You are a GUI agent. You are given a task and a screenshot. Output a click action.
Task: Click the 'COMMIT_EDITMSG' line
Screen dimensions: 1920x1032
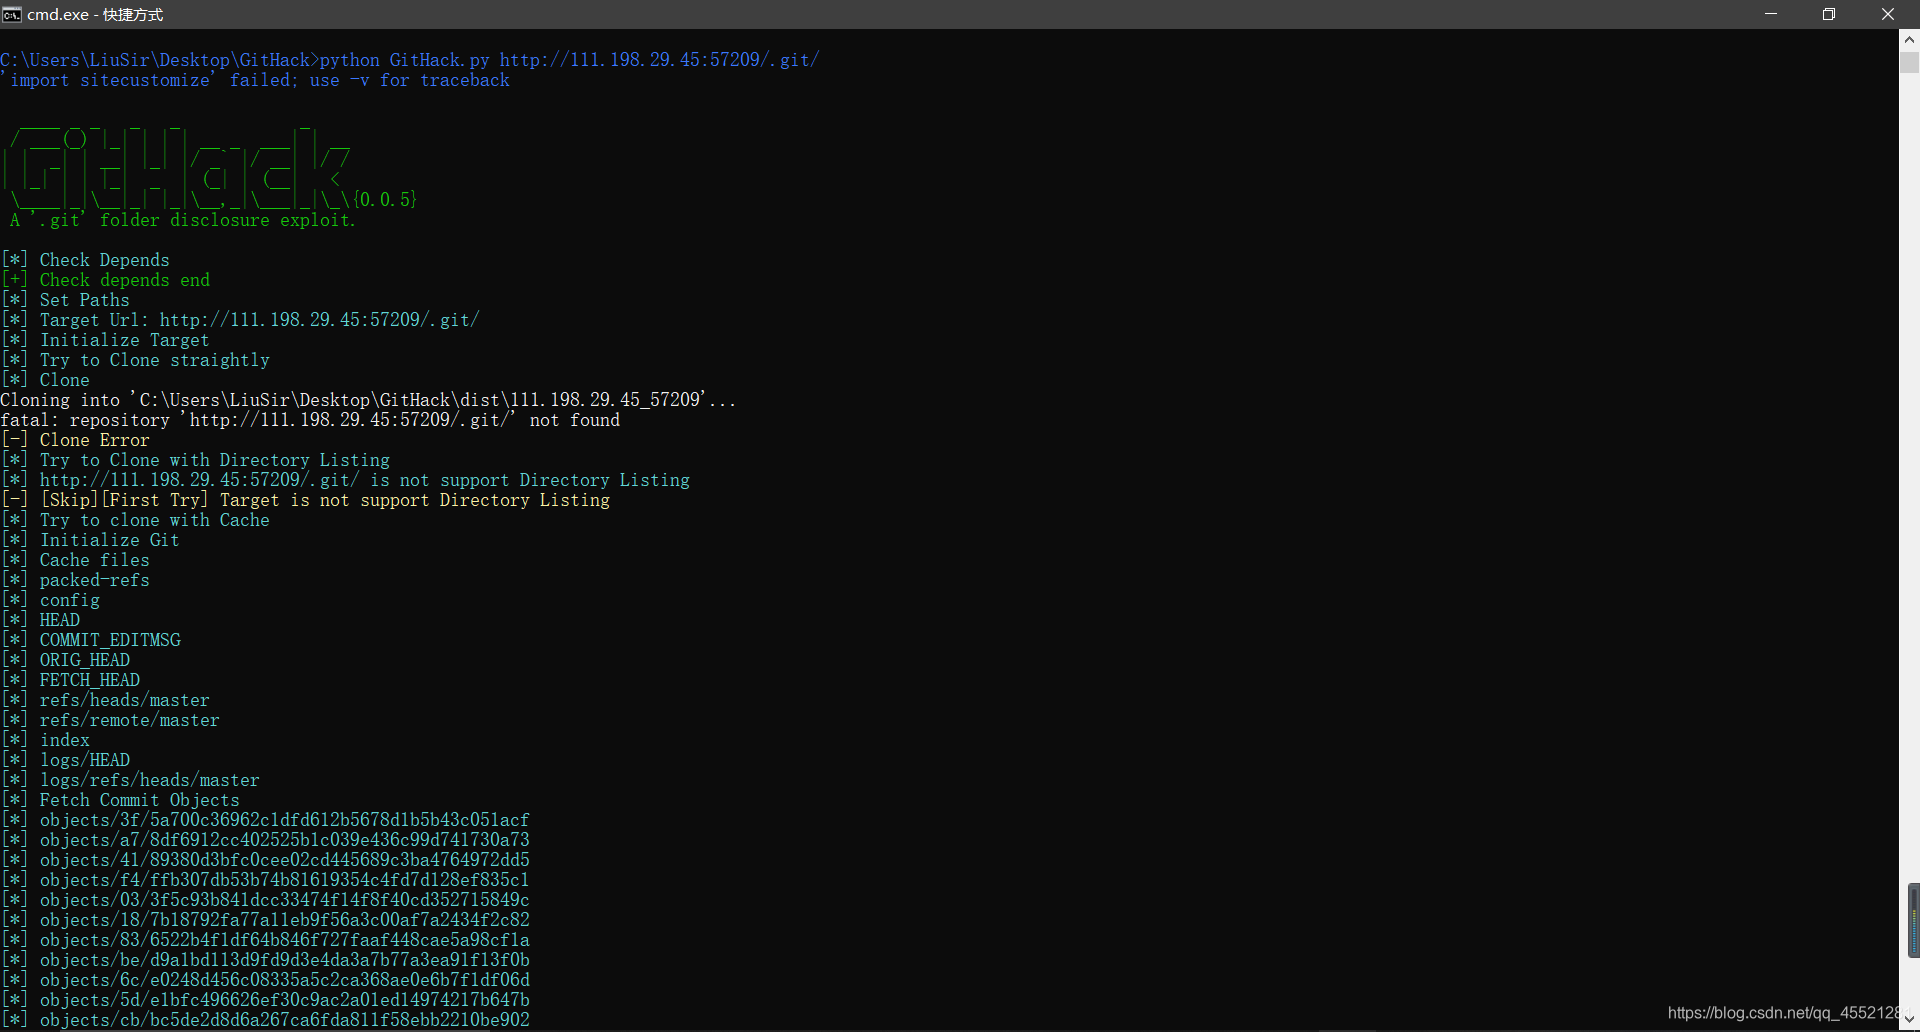(x=92, y=640)
